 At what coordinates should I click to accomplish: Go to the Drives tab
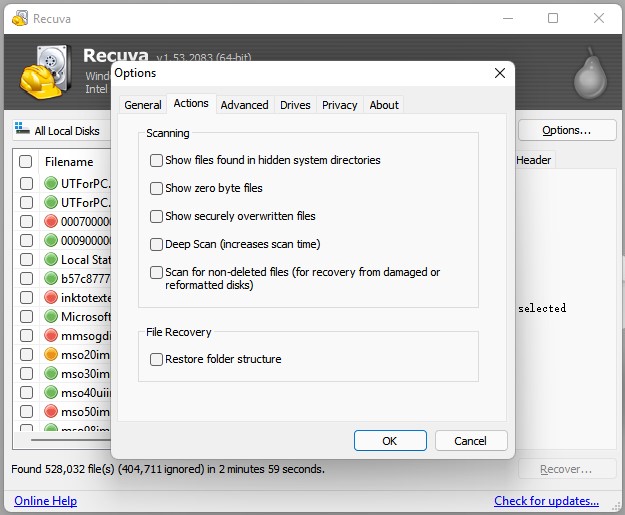point(295,105)
